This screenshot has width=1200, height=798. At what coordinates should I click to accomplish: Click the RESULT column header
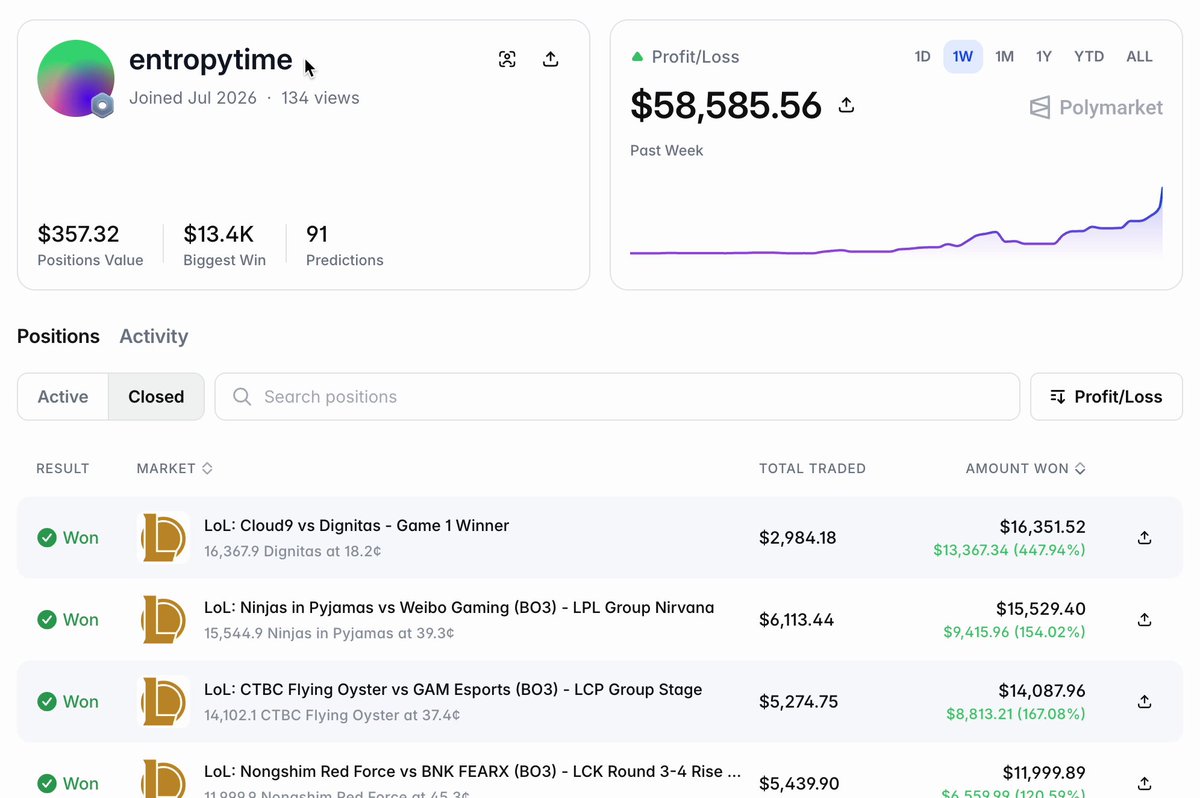pos(63,468)
